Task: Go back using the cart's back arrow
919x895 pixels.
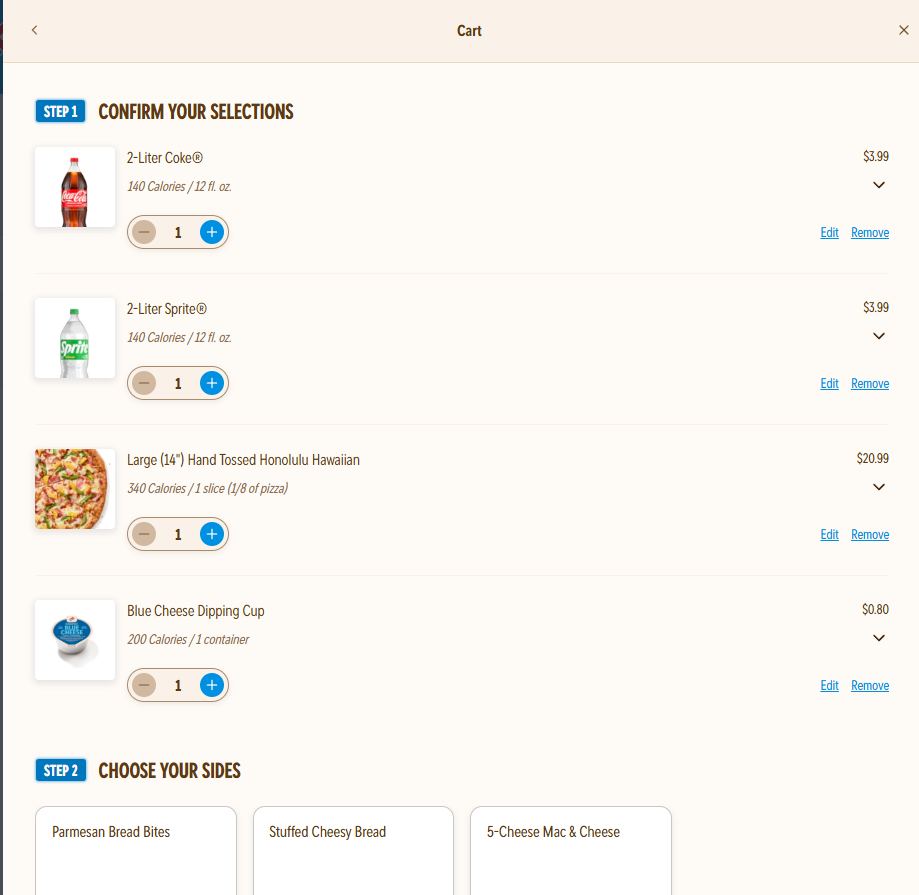Action: (34, 30)
